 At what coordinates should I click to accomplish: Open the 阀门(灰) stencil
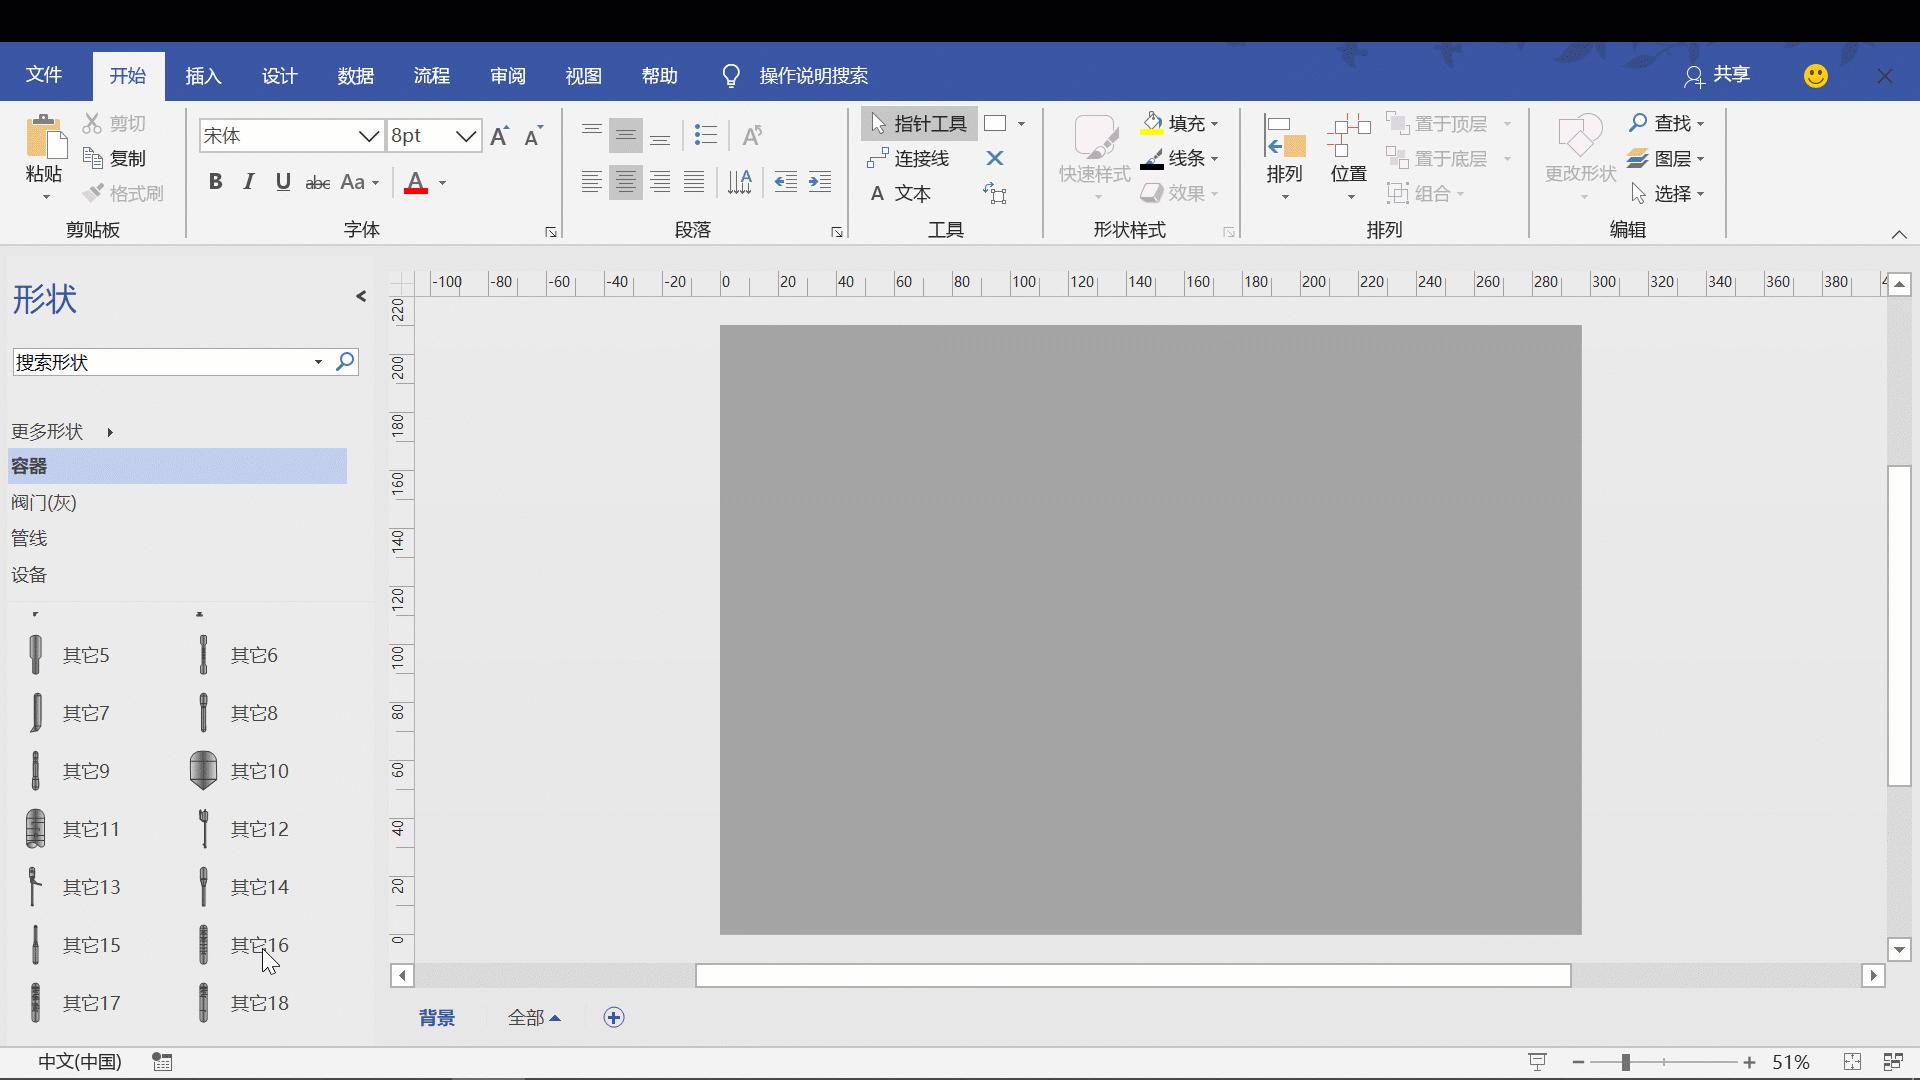(x=44, y=502)
